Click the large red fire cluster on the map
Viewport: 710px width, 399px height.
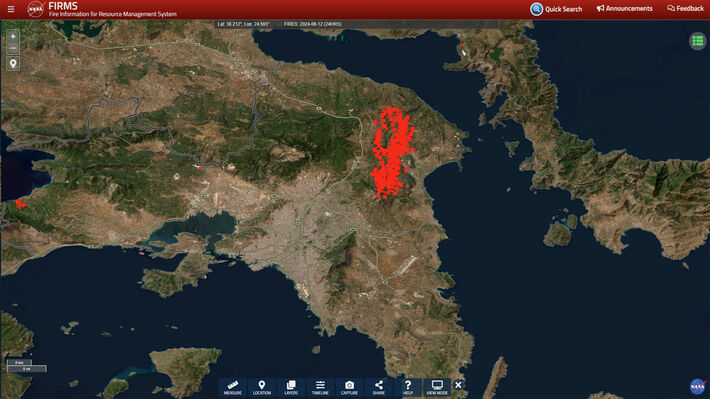392,152
